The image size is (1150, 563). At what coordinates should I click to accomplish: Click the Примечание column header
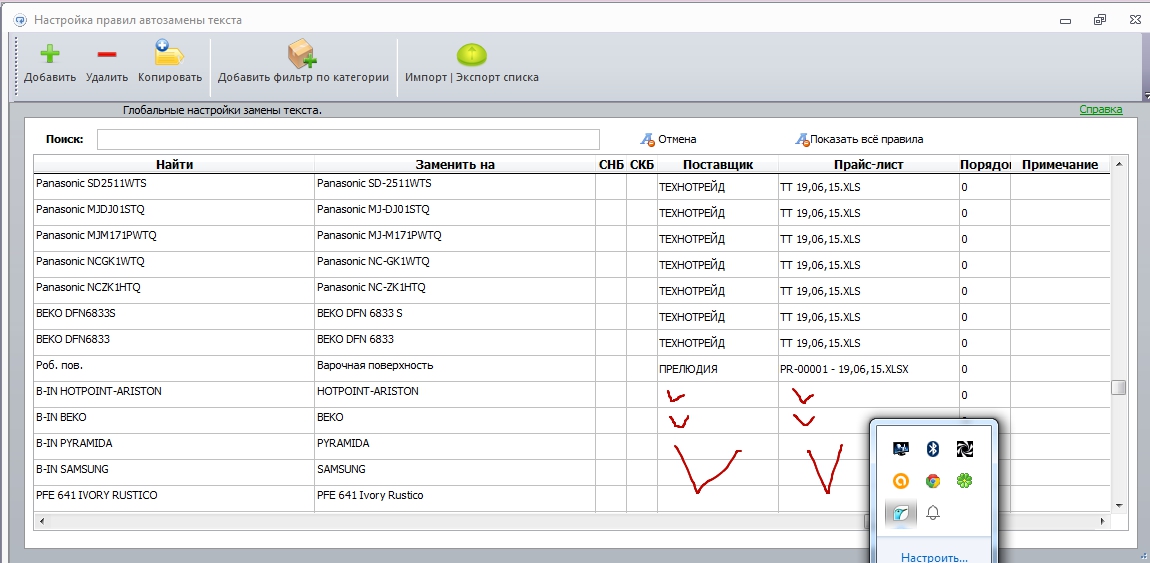[x=1059, y=165]
